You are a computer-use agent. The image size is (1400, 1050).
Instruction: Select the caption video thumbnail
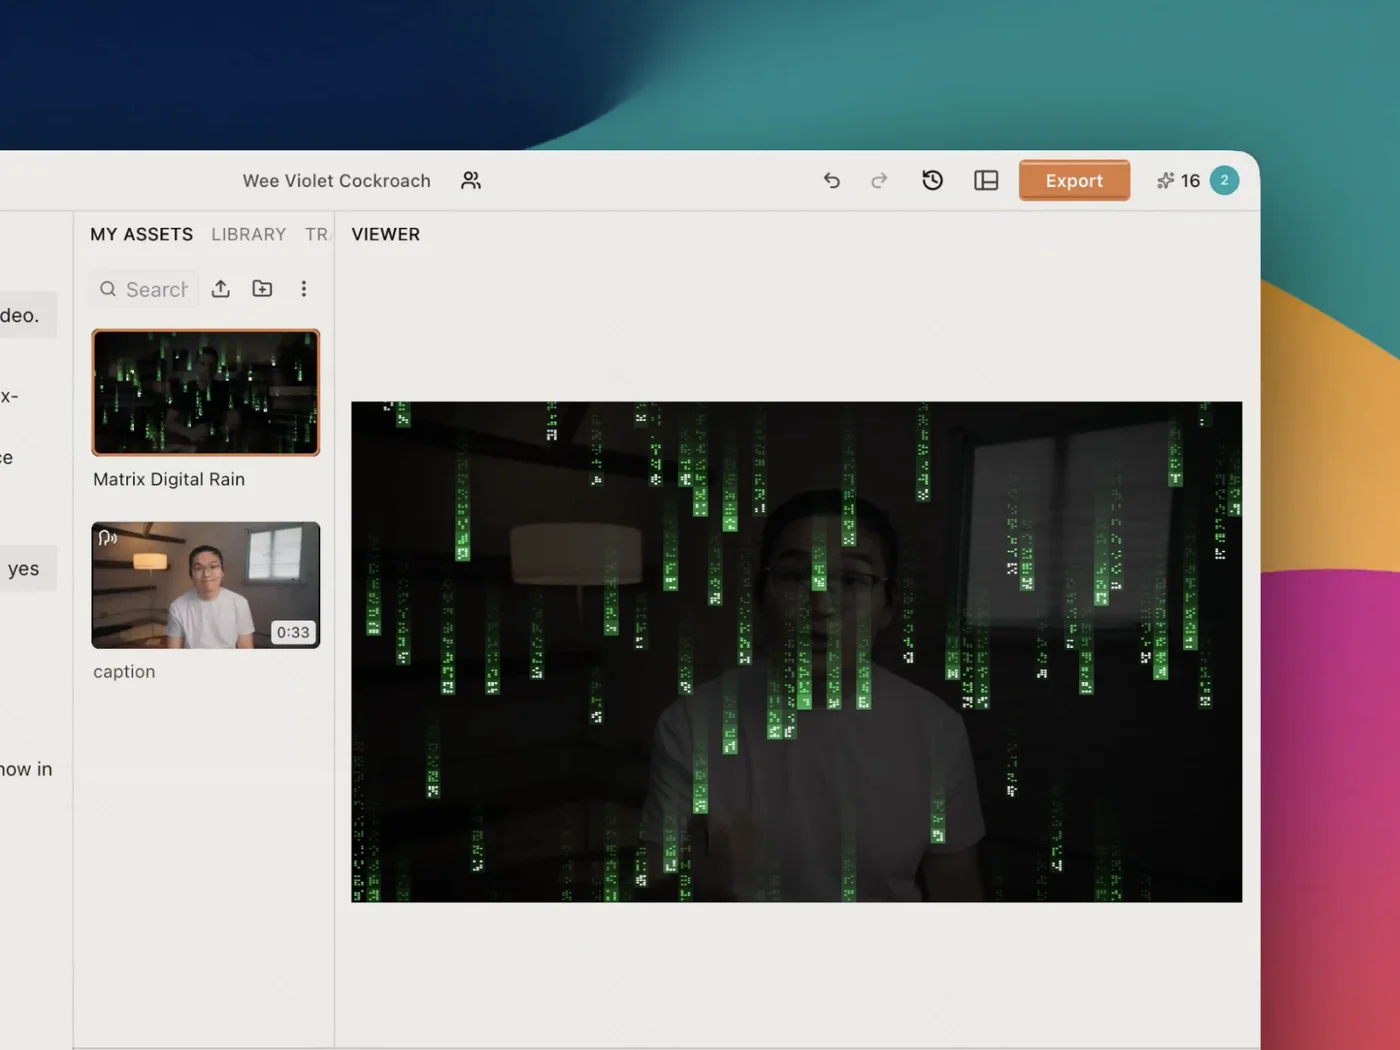coord(206,585)
